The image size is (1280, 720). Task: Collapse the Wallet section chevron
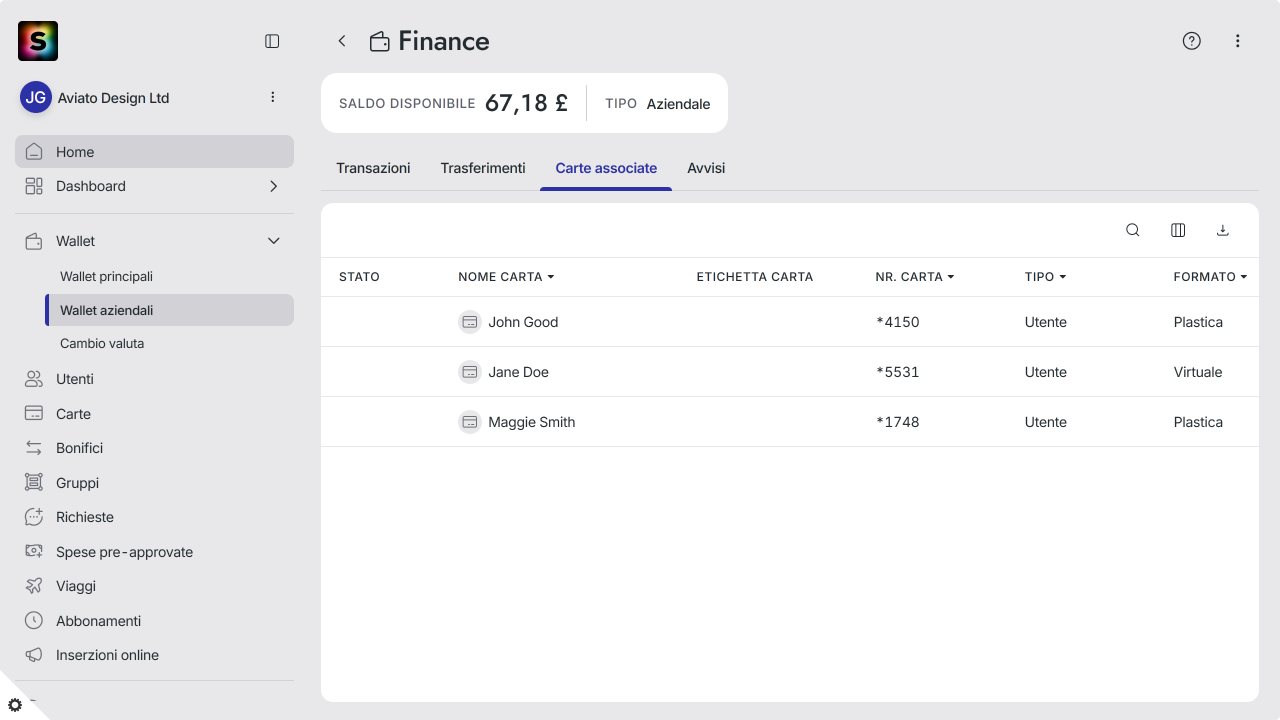(x=273, y=241)
